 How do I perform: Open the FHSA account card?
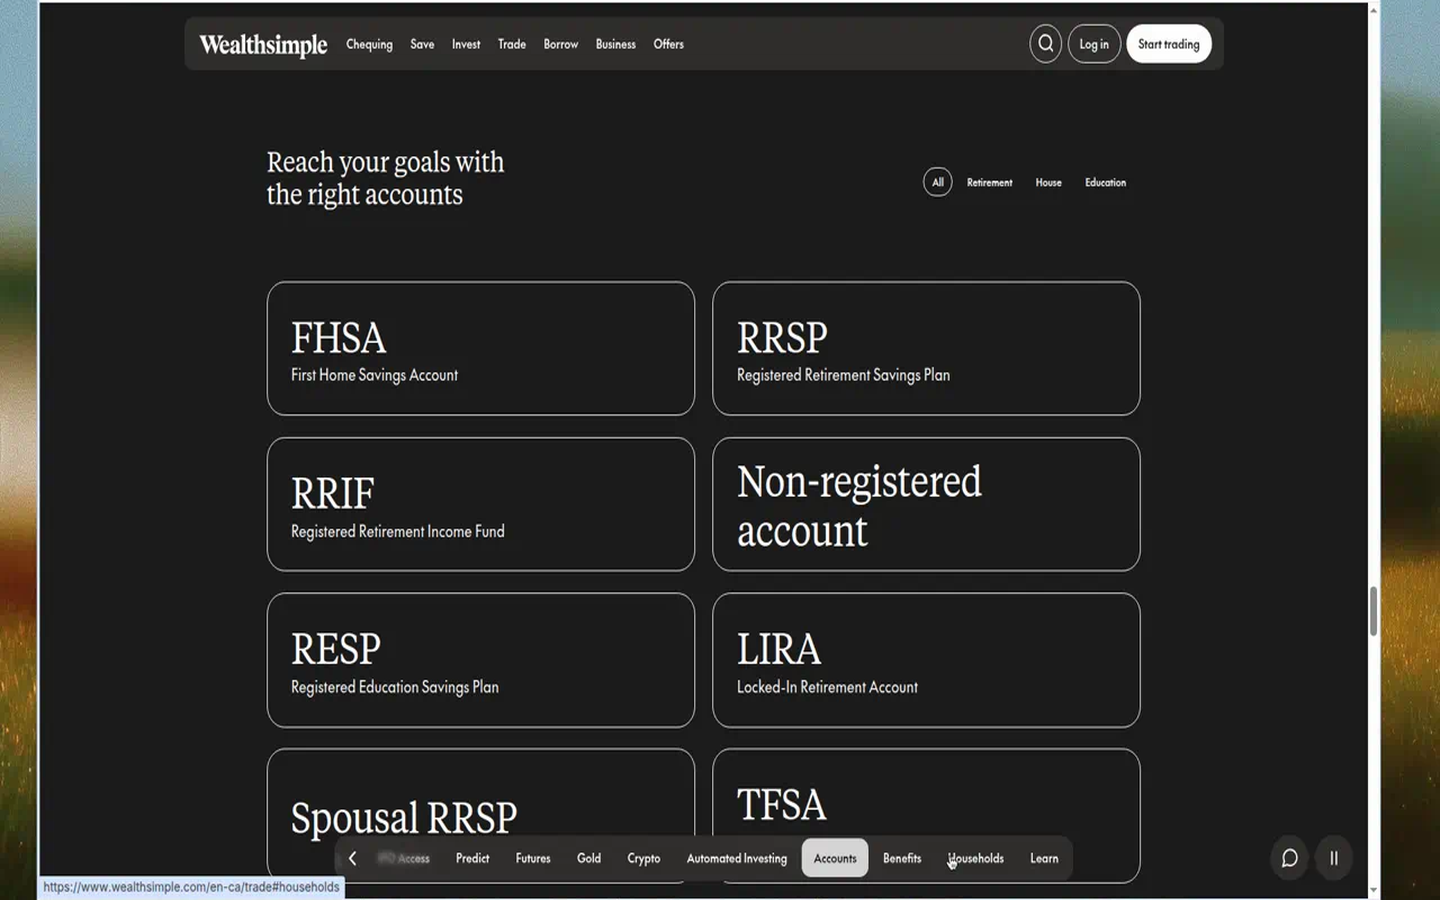481,348
